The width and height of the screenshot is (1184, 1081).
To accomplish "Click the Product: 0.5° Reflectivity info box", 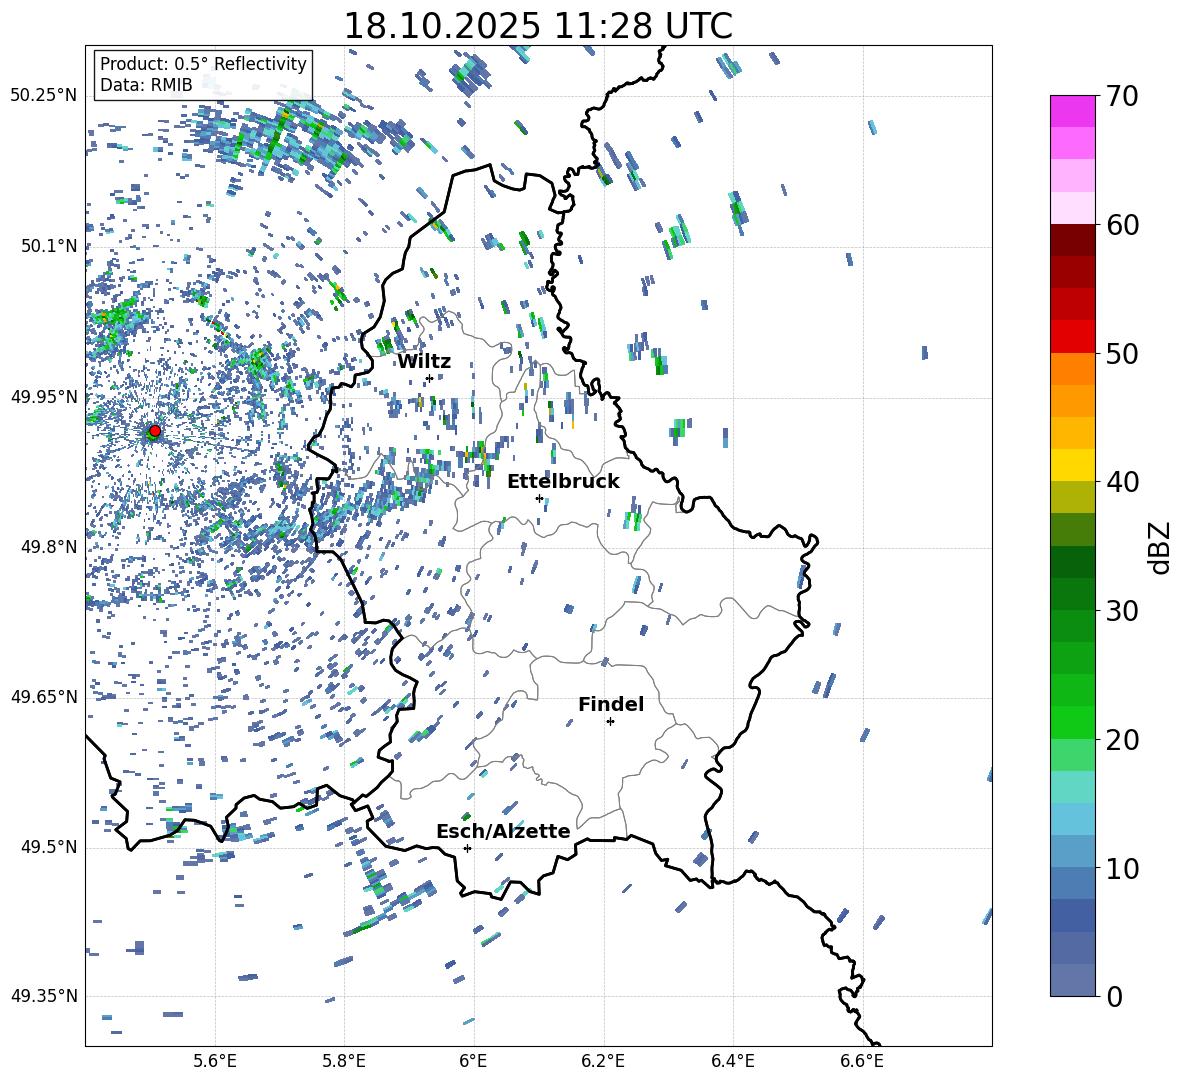I will [203, 75].
